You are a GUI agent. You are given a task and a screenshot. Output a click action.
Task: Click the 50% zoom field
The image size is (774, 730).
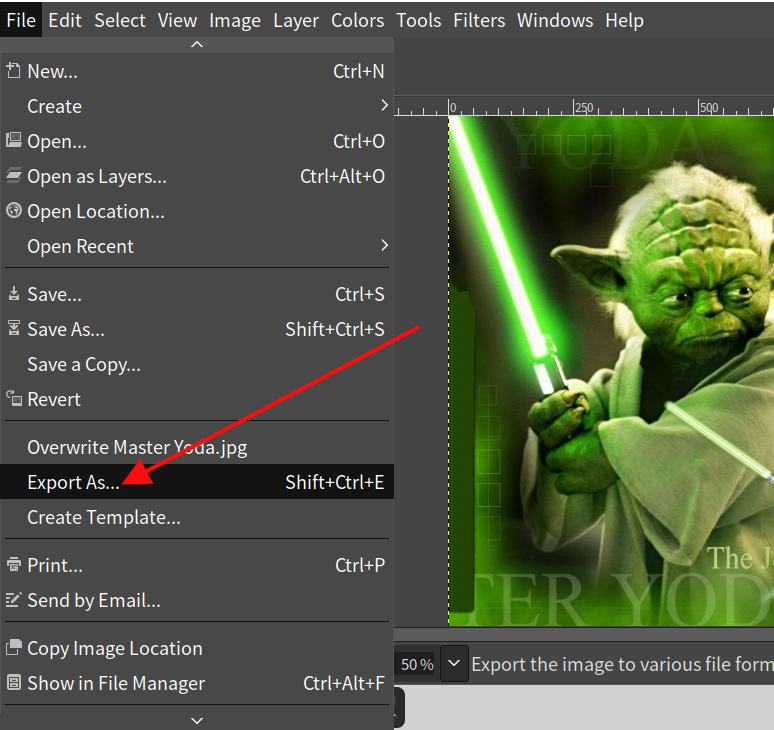(417, 664)
